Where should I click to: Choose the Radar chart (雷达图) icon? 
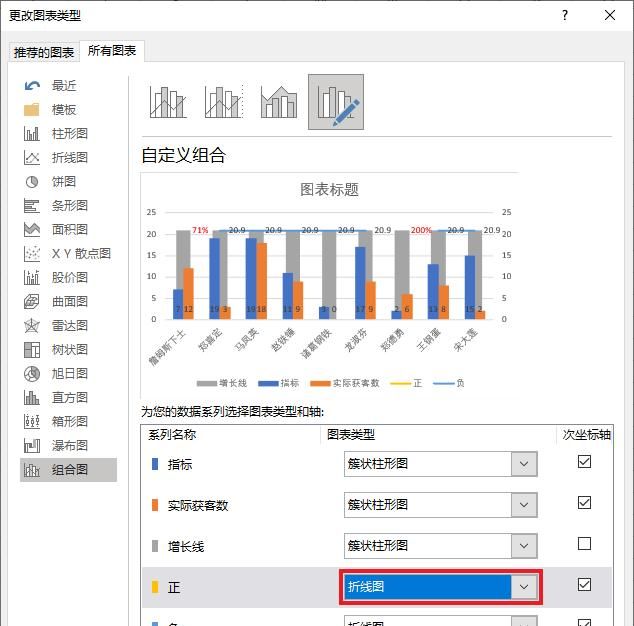pyautogui.click(x=32, y=326)
